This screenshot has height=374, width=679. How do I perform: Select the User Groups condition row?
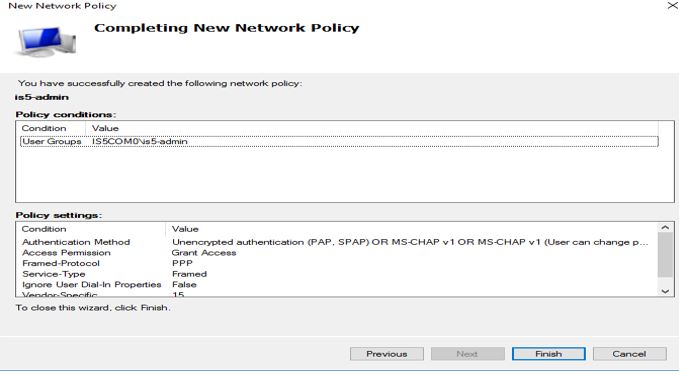click(x=339, y=142)
